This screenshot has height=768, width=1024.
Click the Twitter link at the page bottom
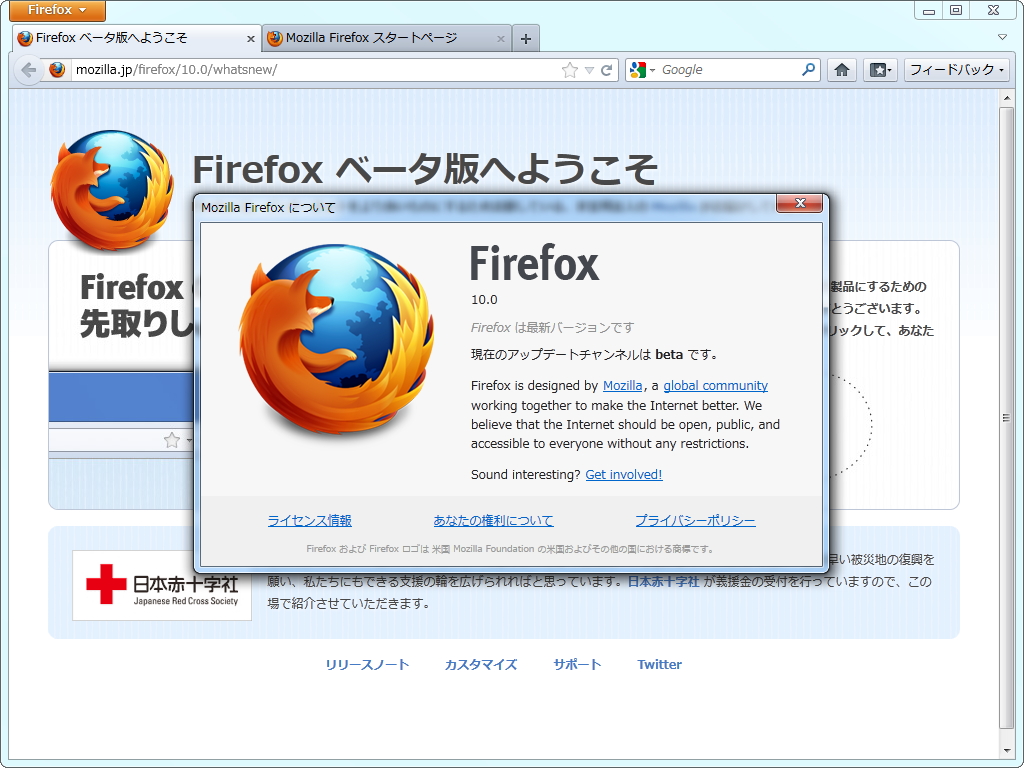point(659,663)
